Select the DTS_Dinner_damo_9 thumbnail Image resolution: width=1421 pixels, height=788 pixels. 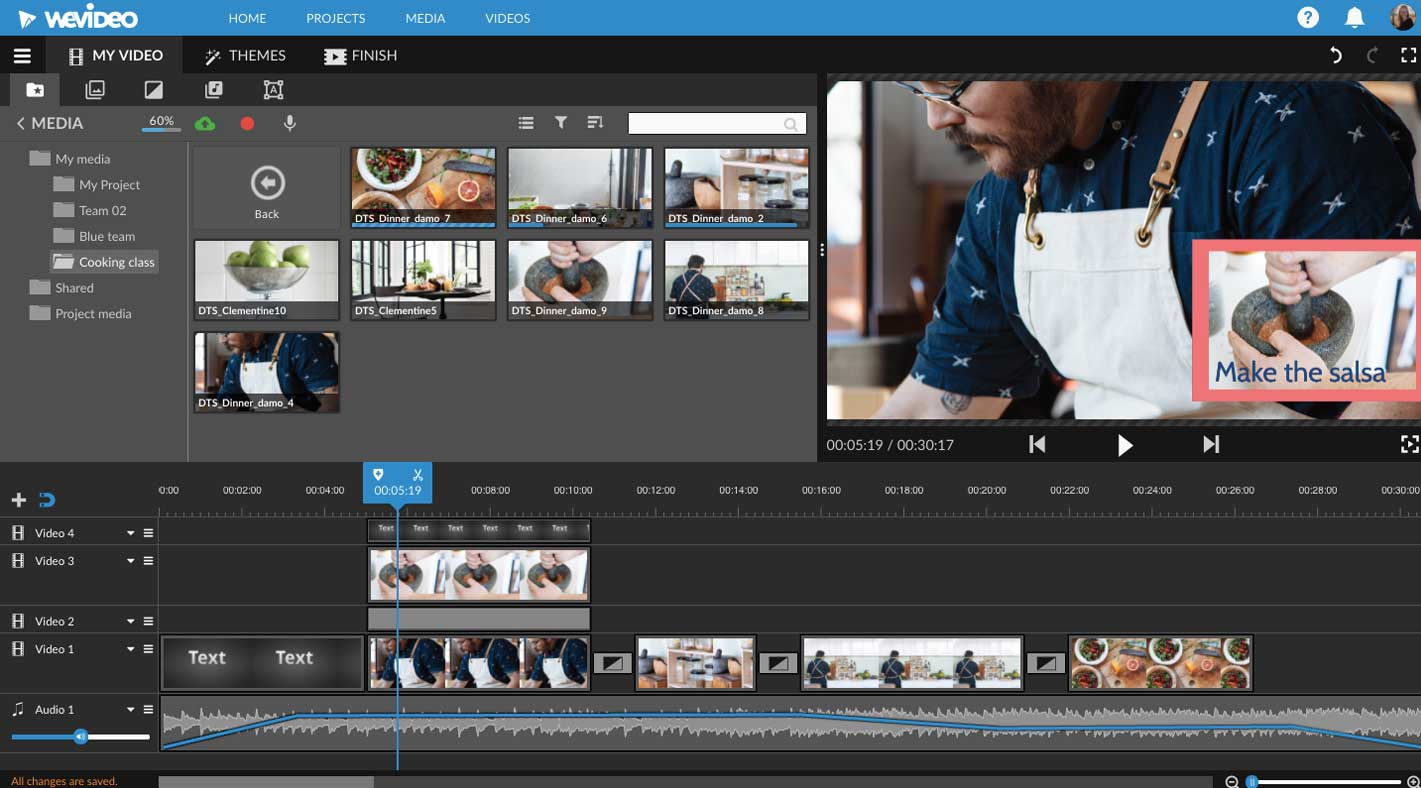point(580,279)
